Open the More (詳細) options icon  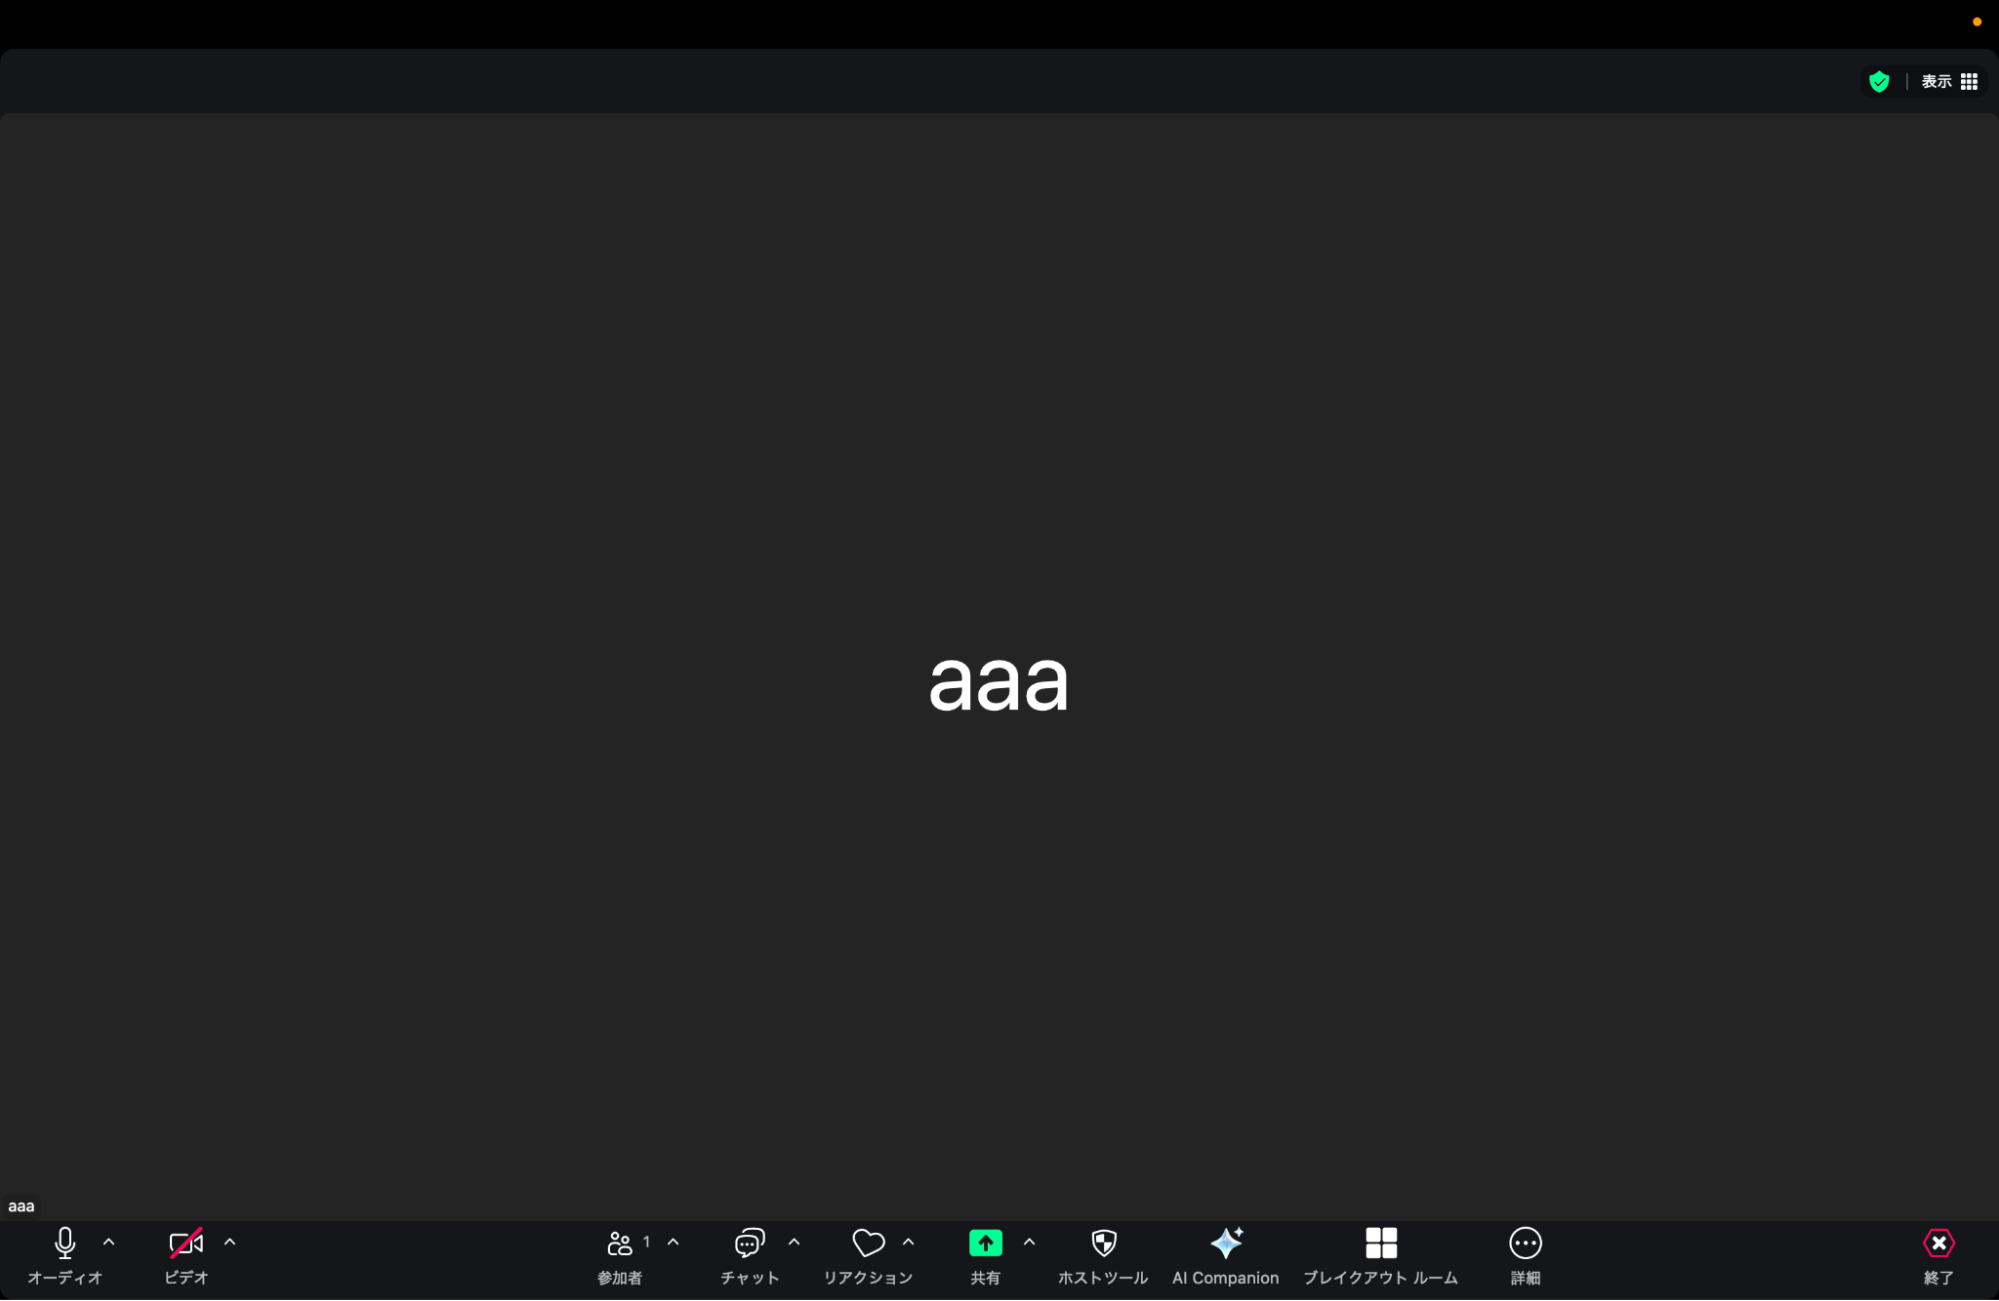(x=1525, y=1243)
